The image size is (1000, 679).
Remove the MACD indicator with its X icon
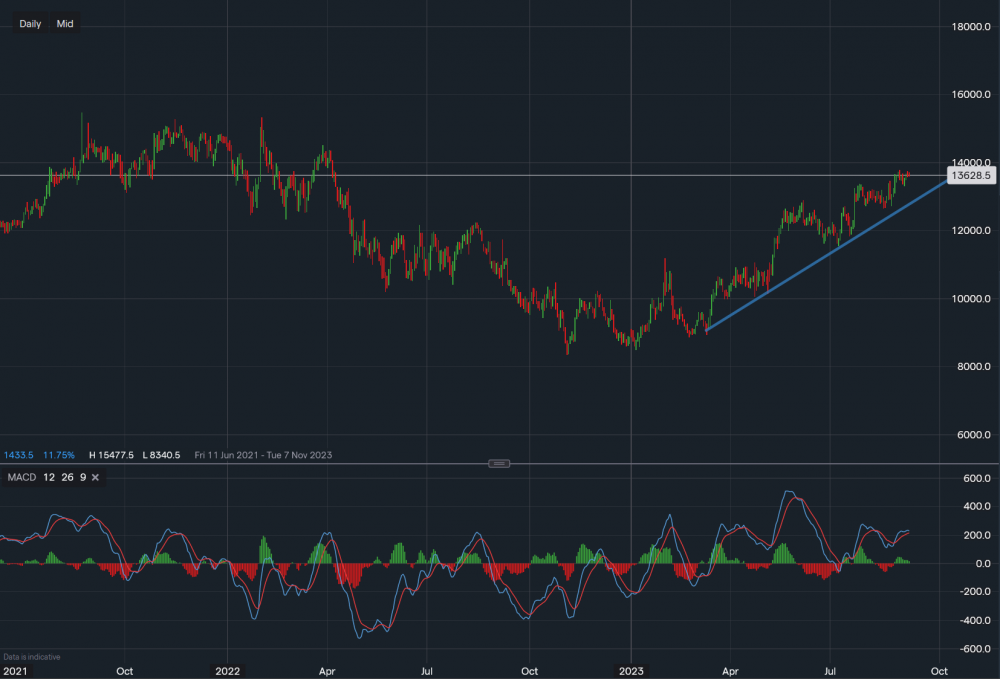point(96,478)
